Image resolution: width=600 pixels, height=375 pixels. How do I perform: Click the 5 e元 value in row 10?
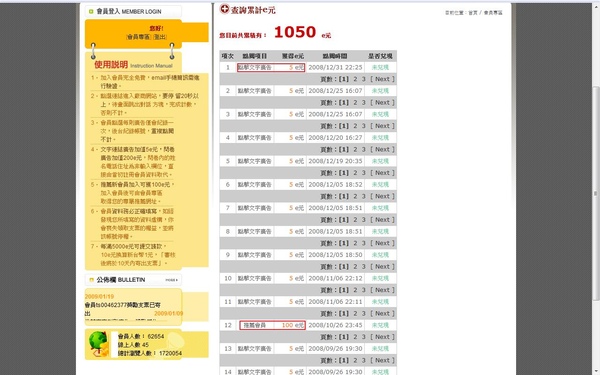(x=297, y=278)
